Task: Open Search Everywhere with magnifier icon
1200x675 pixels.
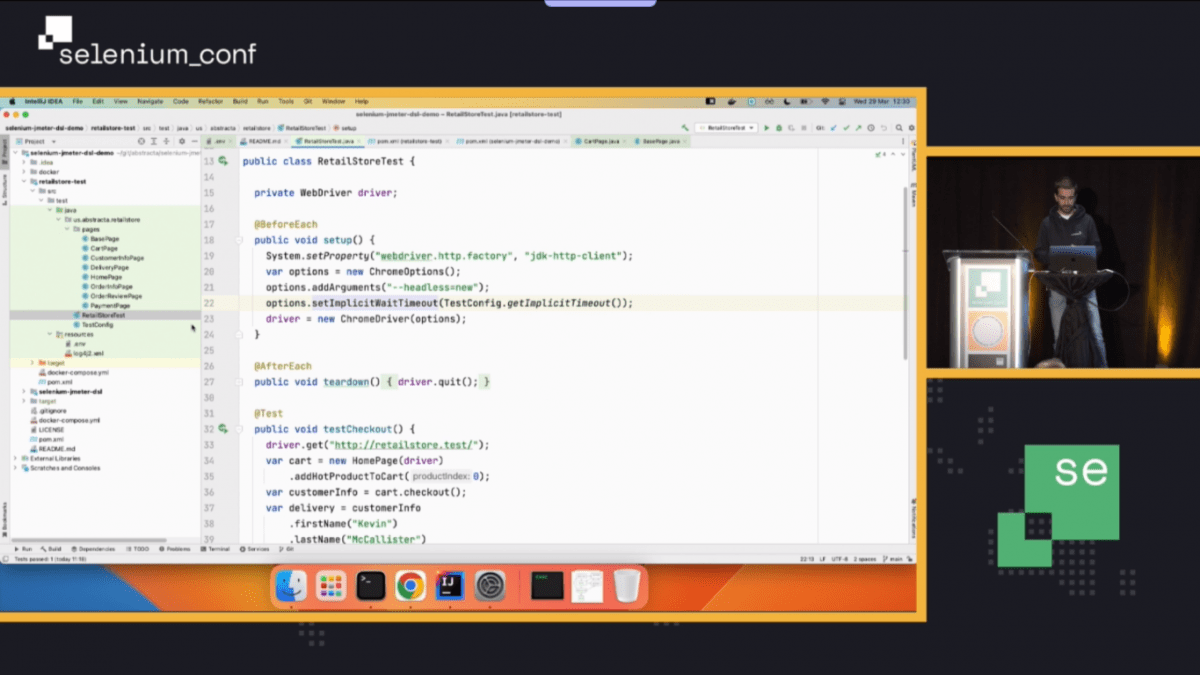Action: [898, 128]
